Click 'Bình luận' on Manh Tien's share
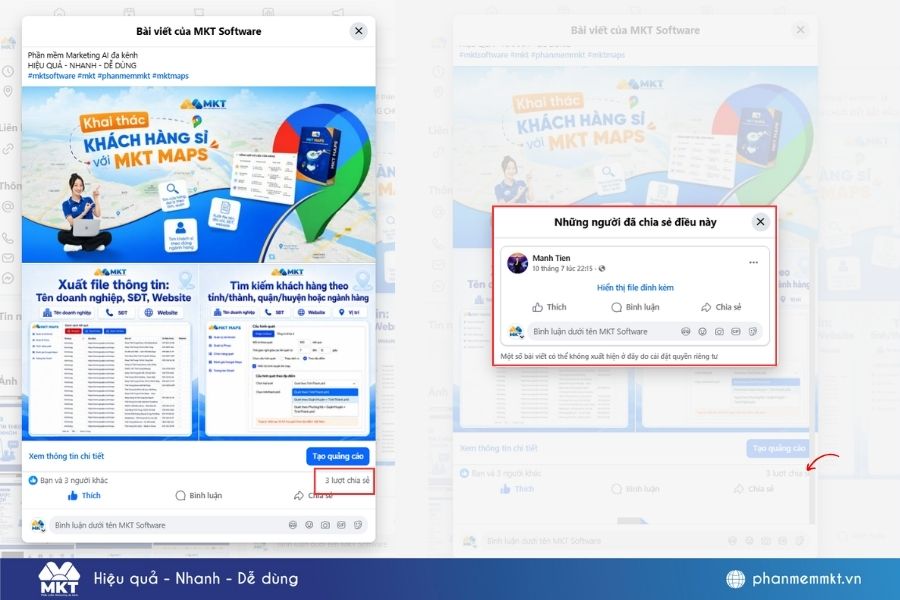Image resolution: width=900 pixels, height=600 pixels. click(x=635, y=307)
